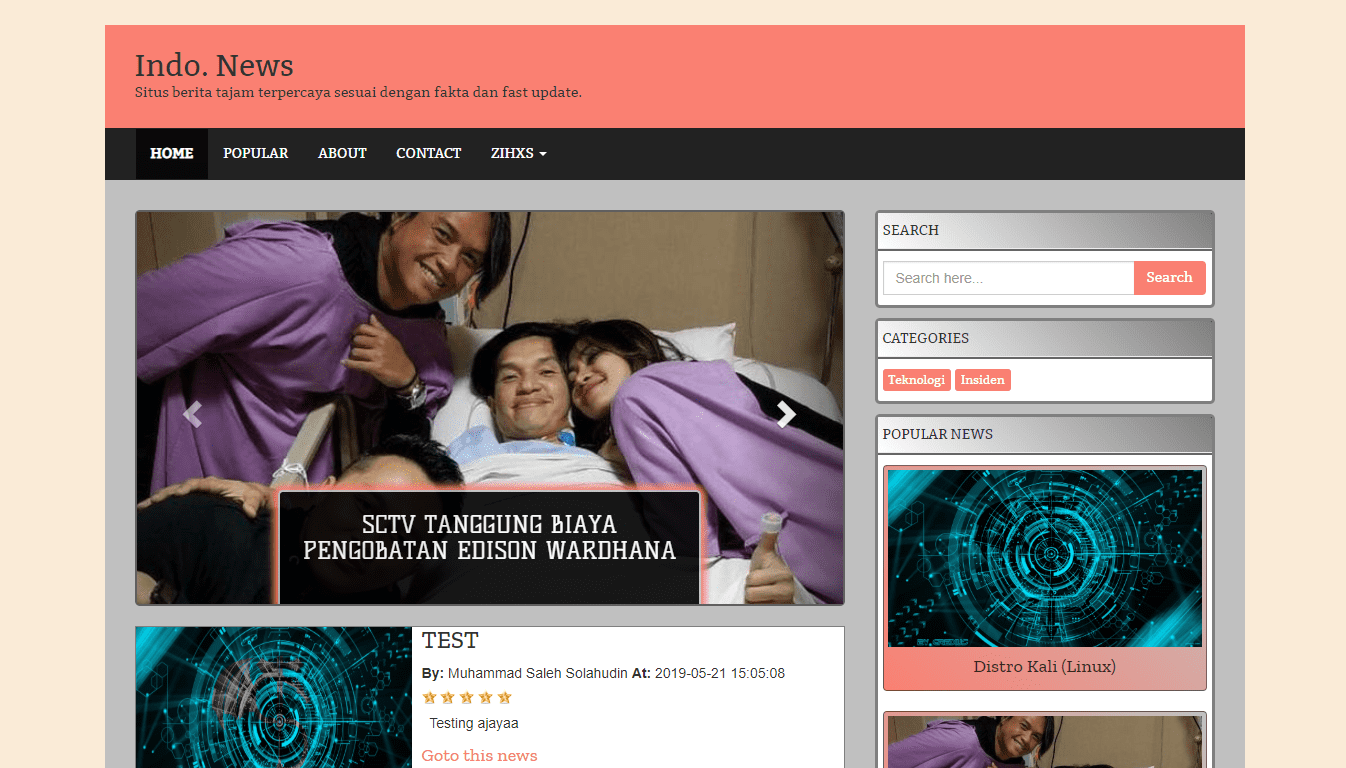Open the Distro Kali (Linux) title link
Screen dimensions: 1346x768
point(1044,667)
